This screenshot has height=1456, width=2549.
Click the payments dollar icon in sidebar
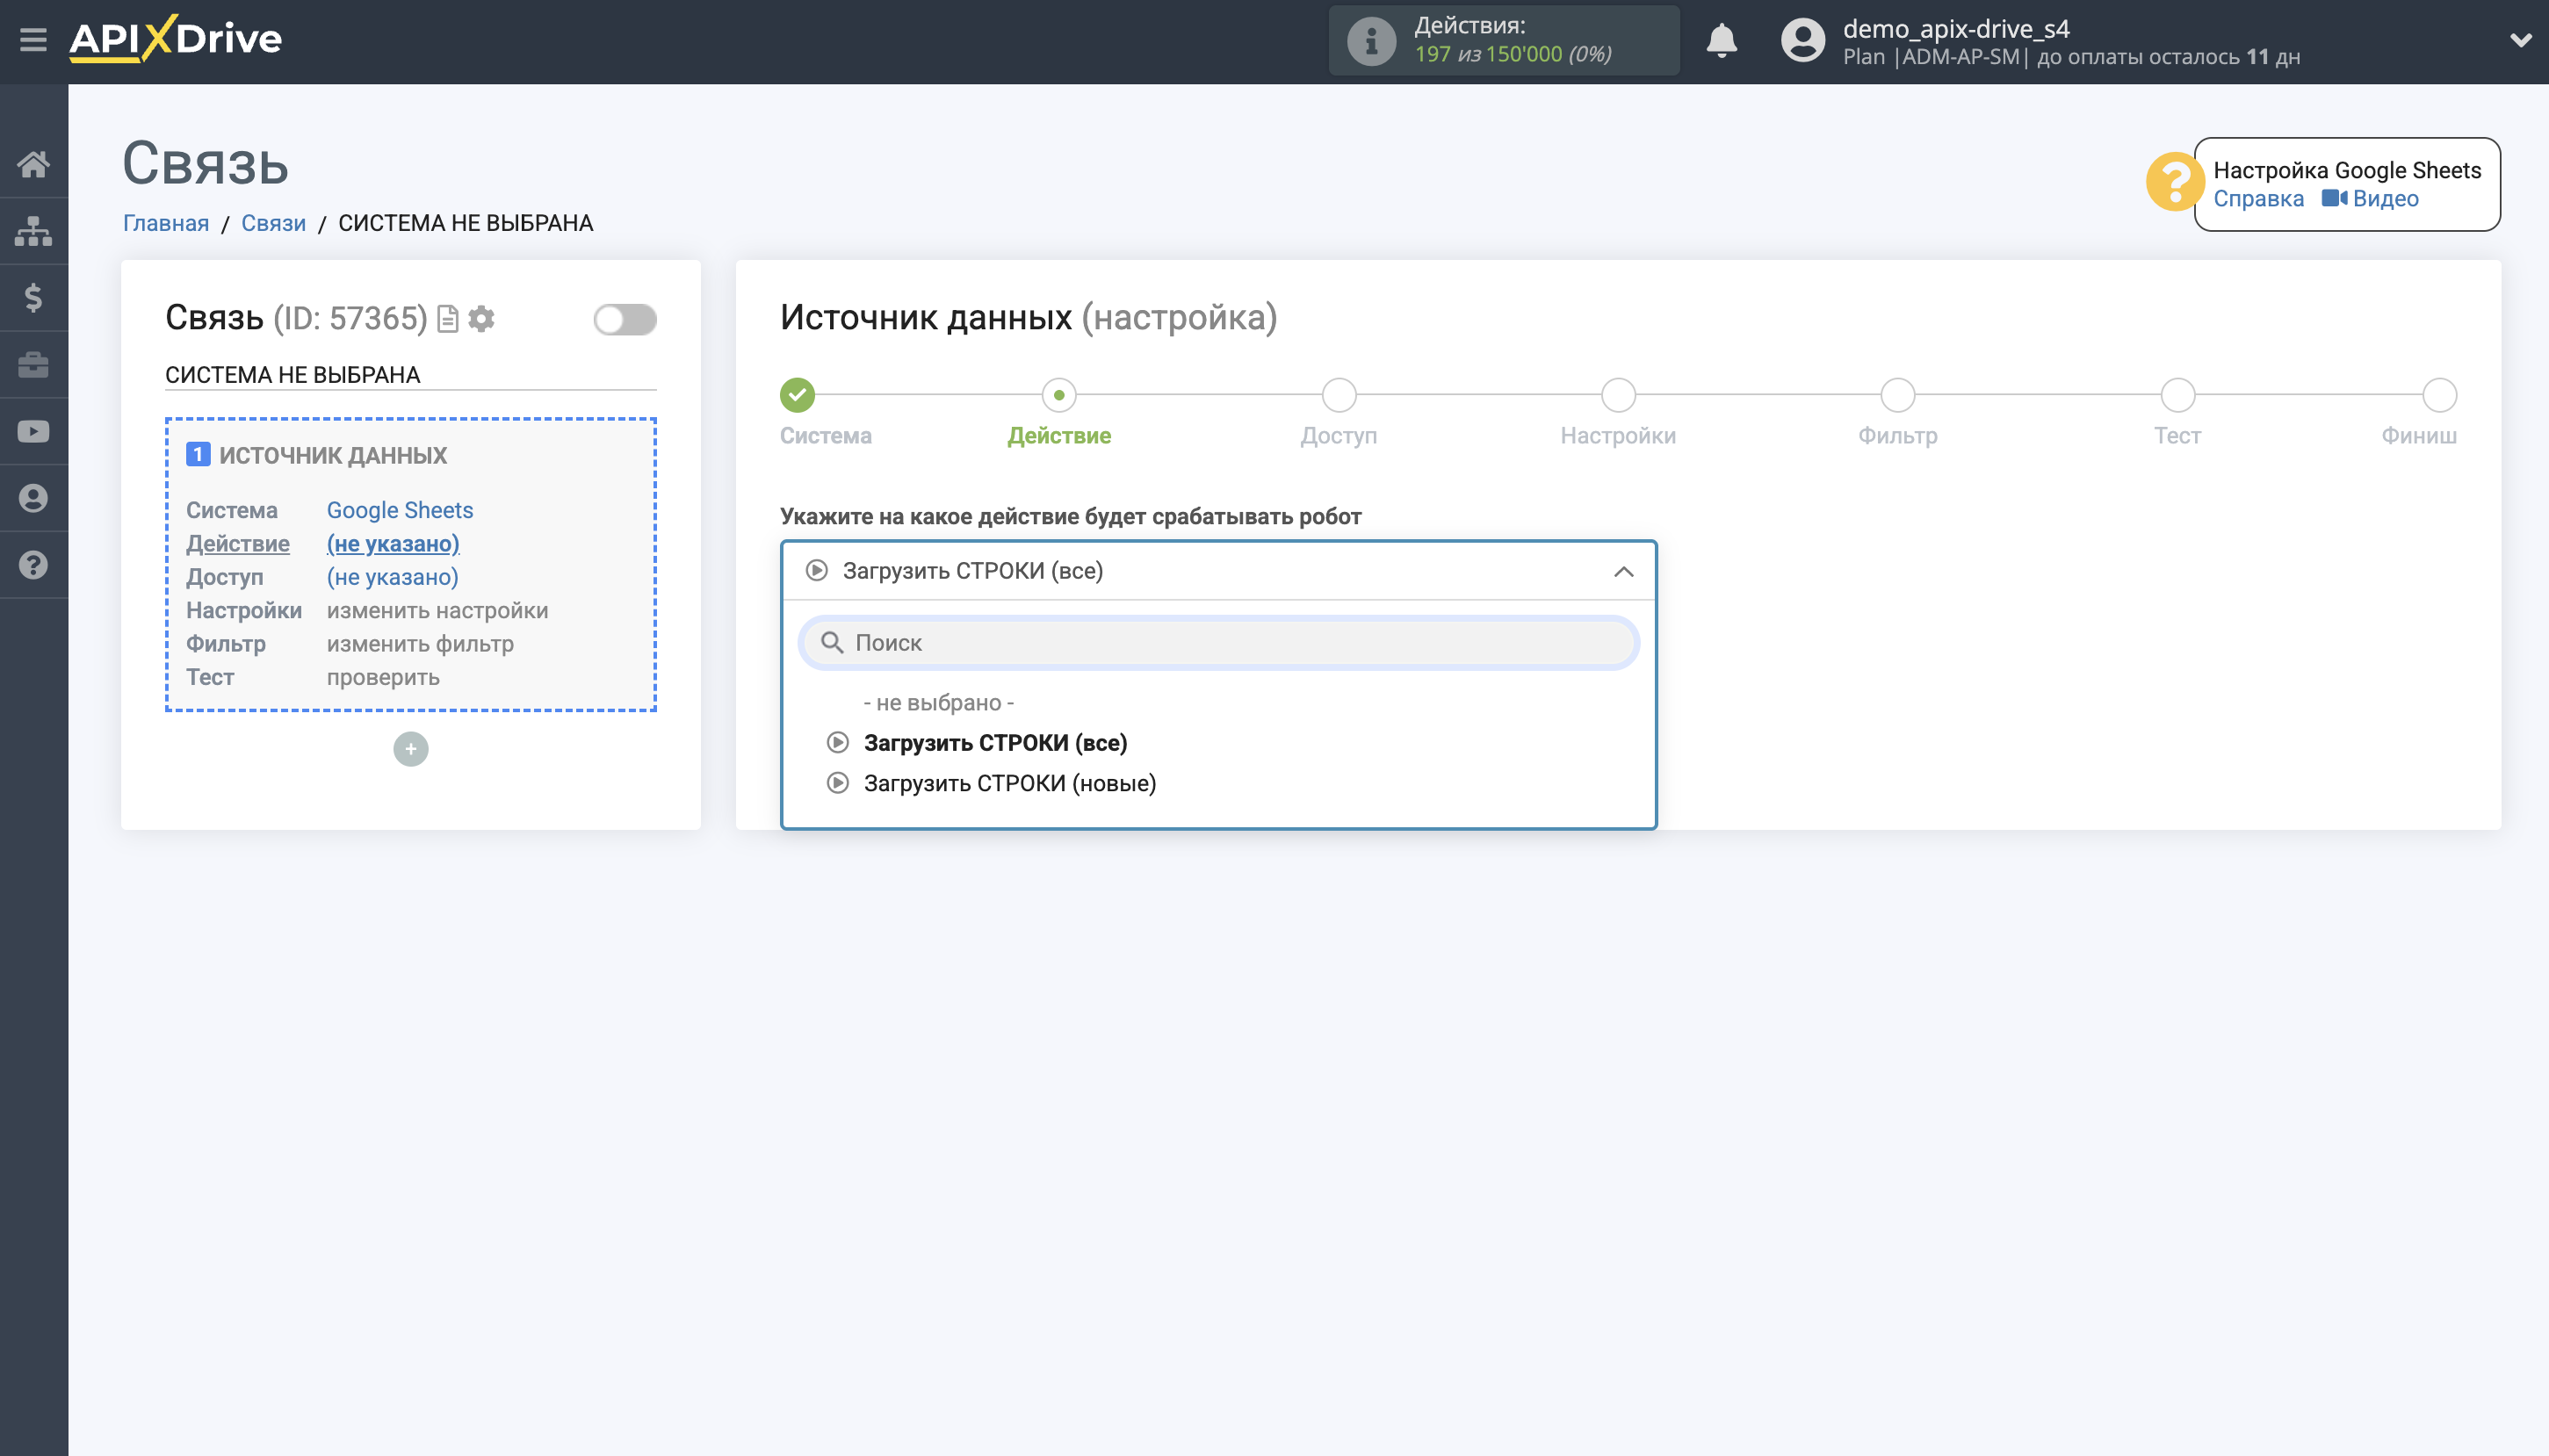[x=33, y=297]
